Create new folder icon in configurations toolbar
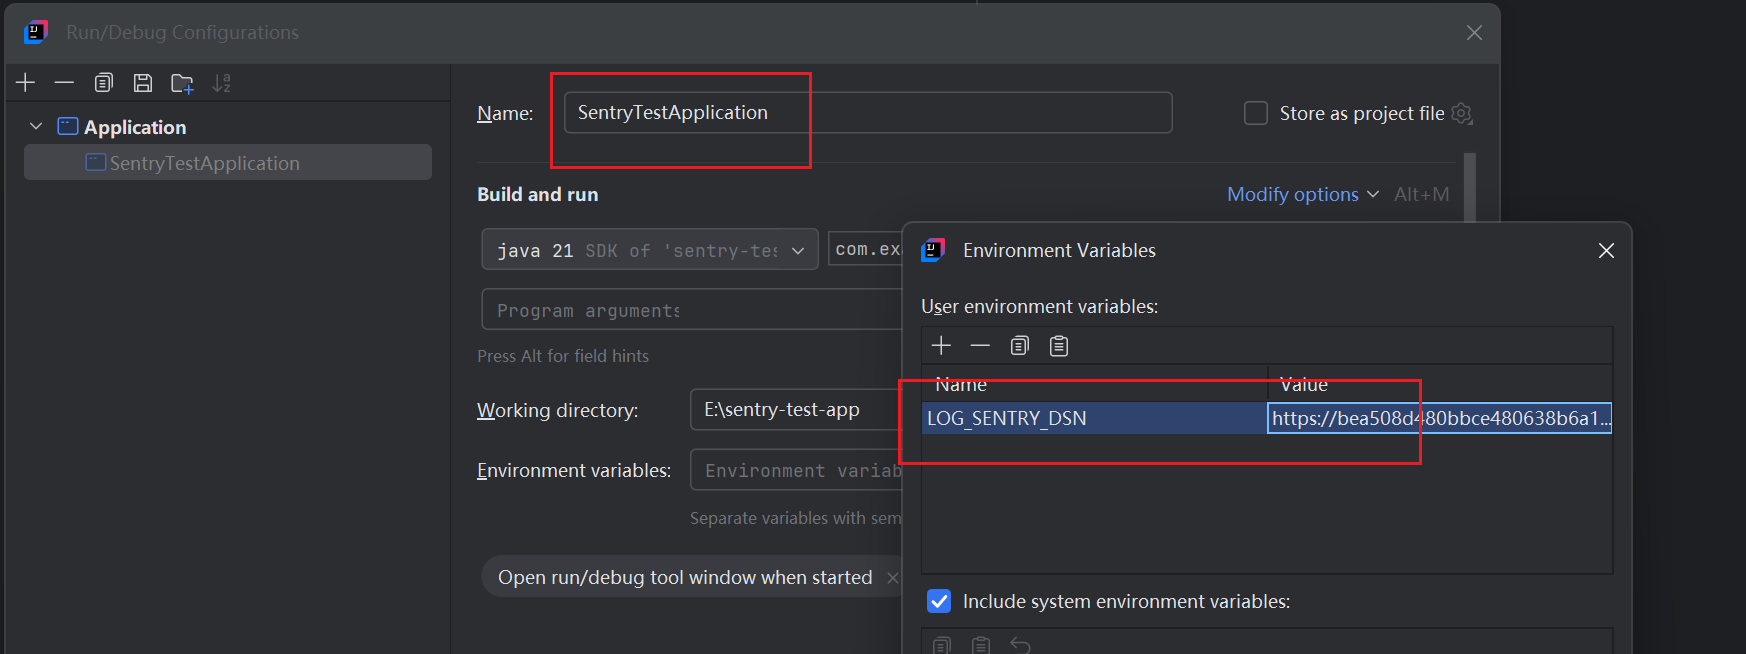 [x=182, y=83]
